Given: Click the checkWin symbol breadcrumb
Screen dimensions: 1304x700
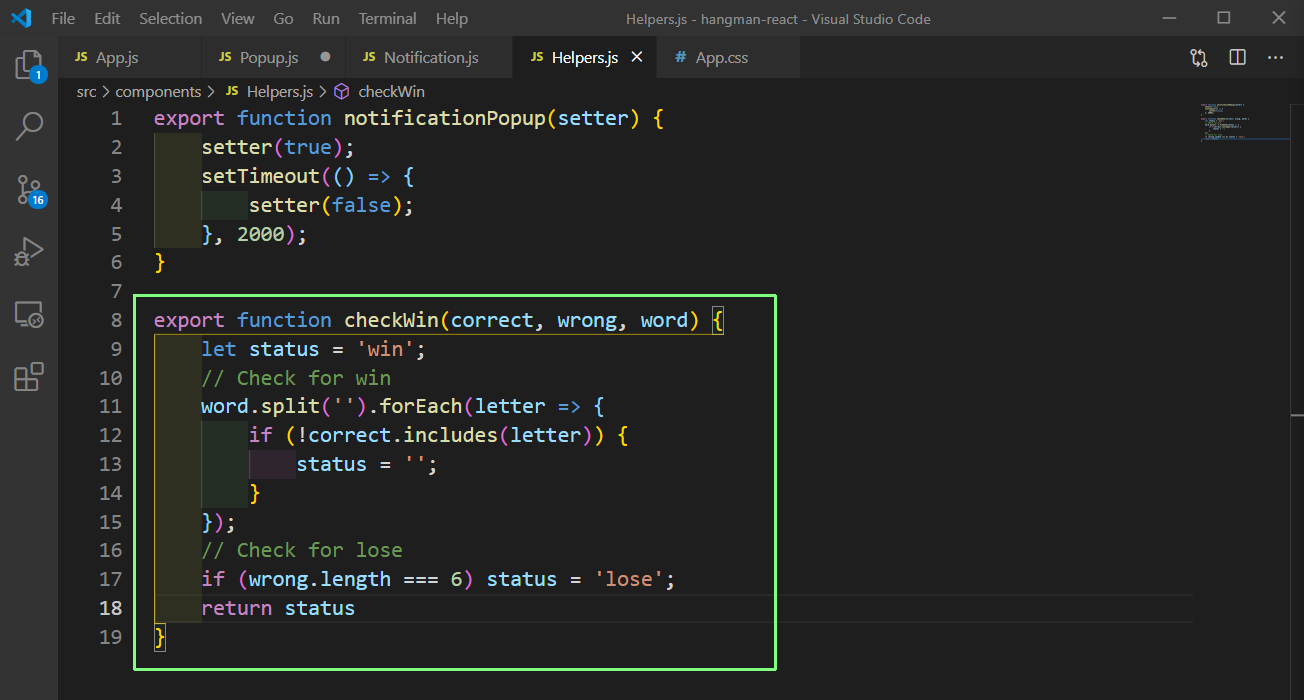Looking at the screenshot, I should [x=380, y=91].
